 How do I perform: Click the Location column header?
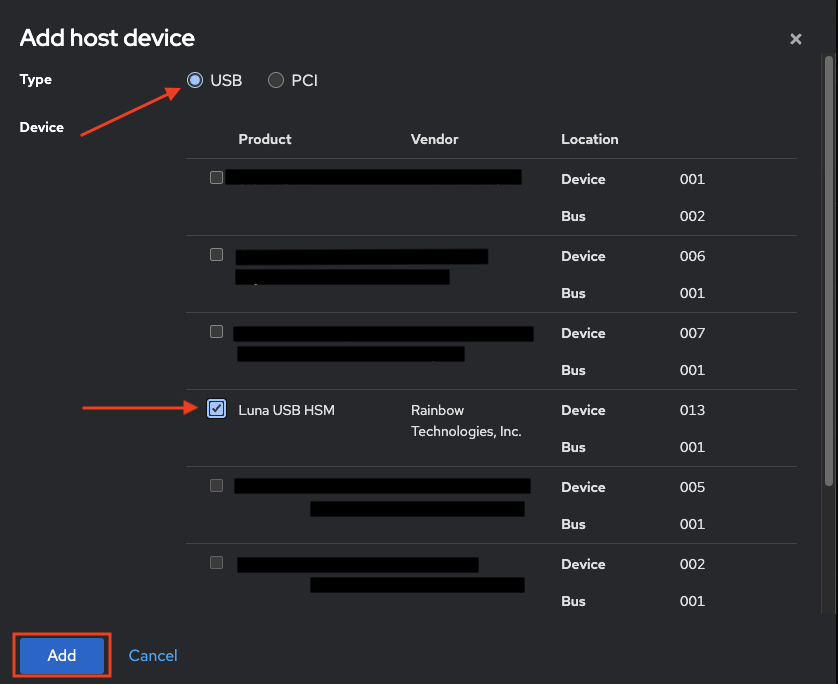[x=589, y=139]
